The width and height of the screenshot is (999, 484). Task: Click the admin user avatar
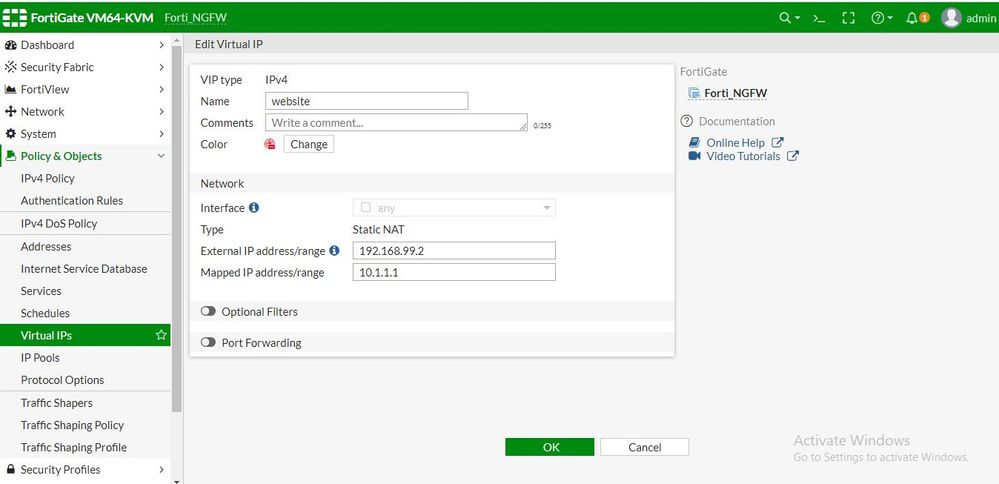(x=951, y=18)
